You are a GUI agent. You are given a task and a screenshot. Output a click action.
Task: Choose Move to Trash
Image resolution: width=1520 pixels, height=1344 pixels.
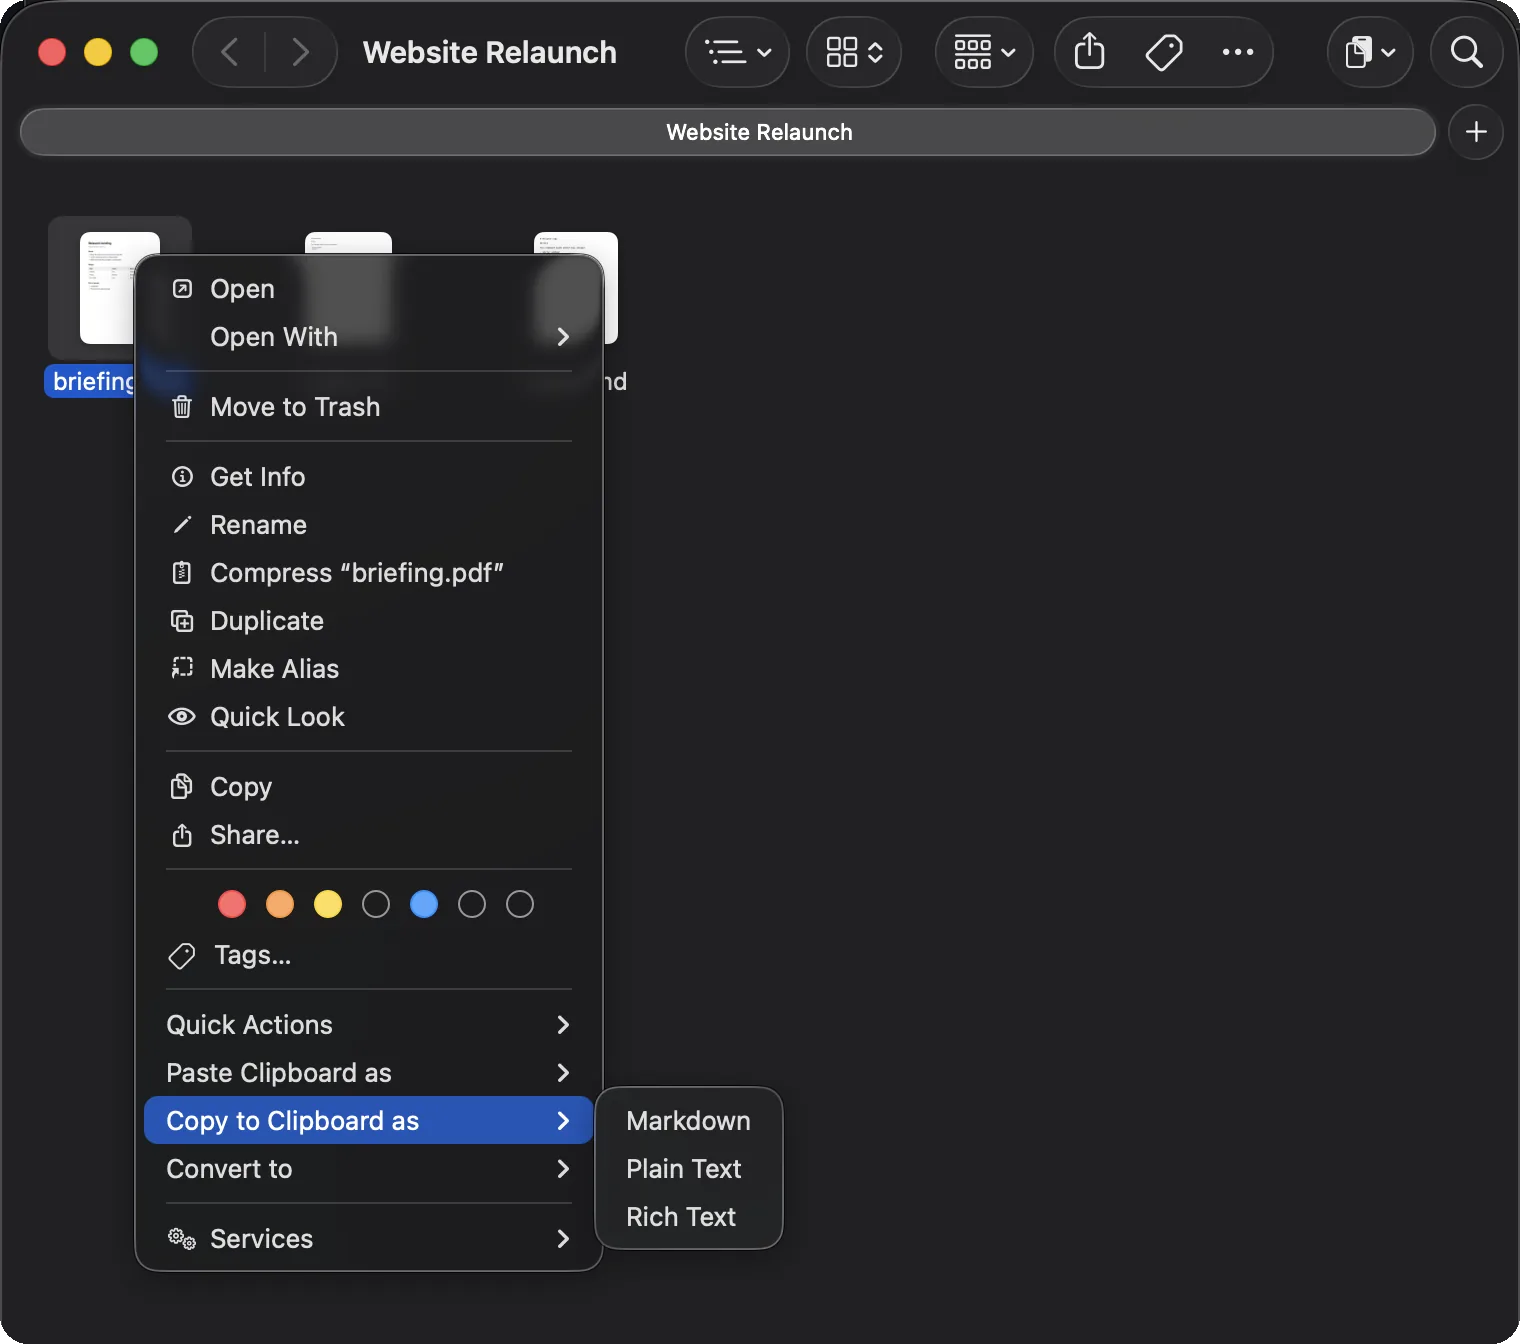368,407
